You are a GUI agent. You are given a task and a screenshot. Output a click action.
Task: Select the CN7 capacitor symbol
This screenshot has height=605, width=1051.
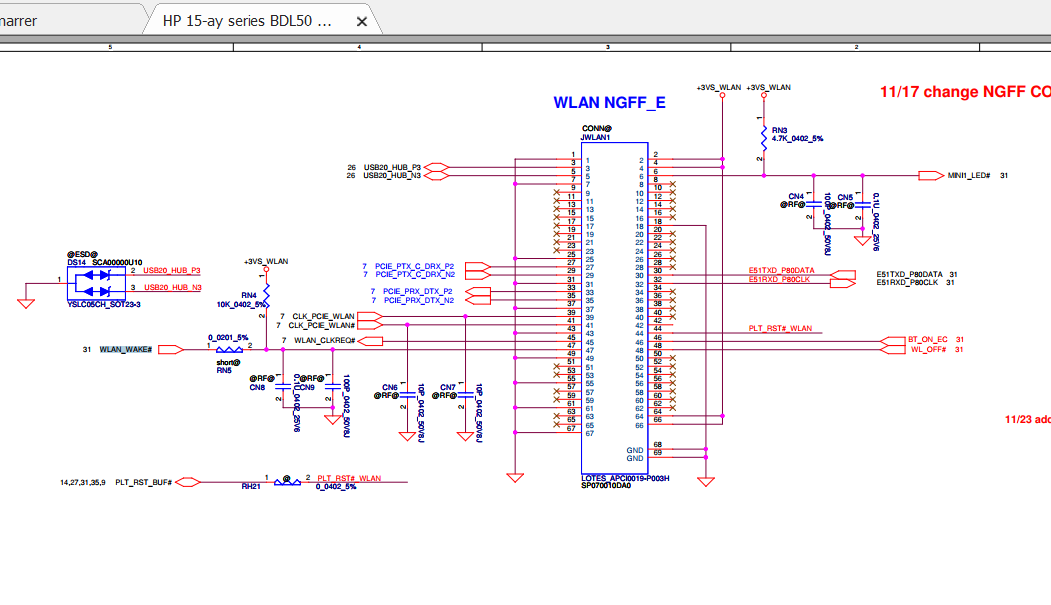(x=465, y=395)
